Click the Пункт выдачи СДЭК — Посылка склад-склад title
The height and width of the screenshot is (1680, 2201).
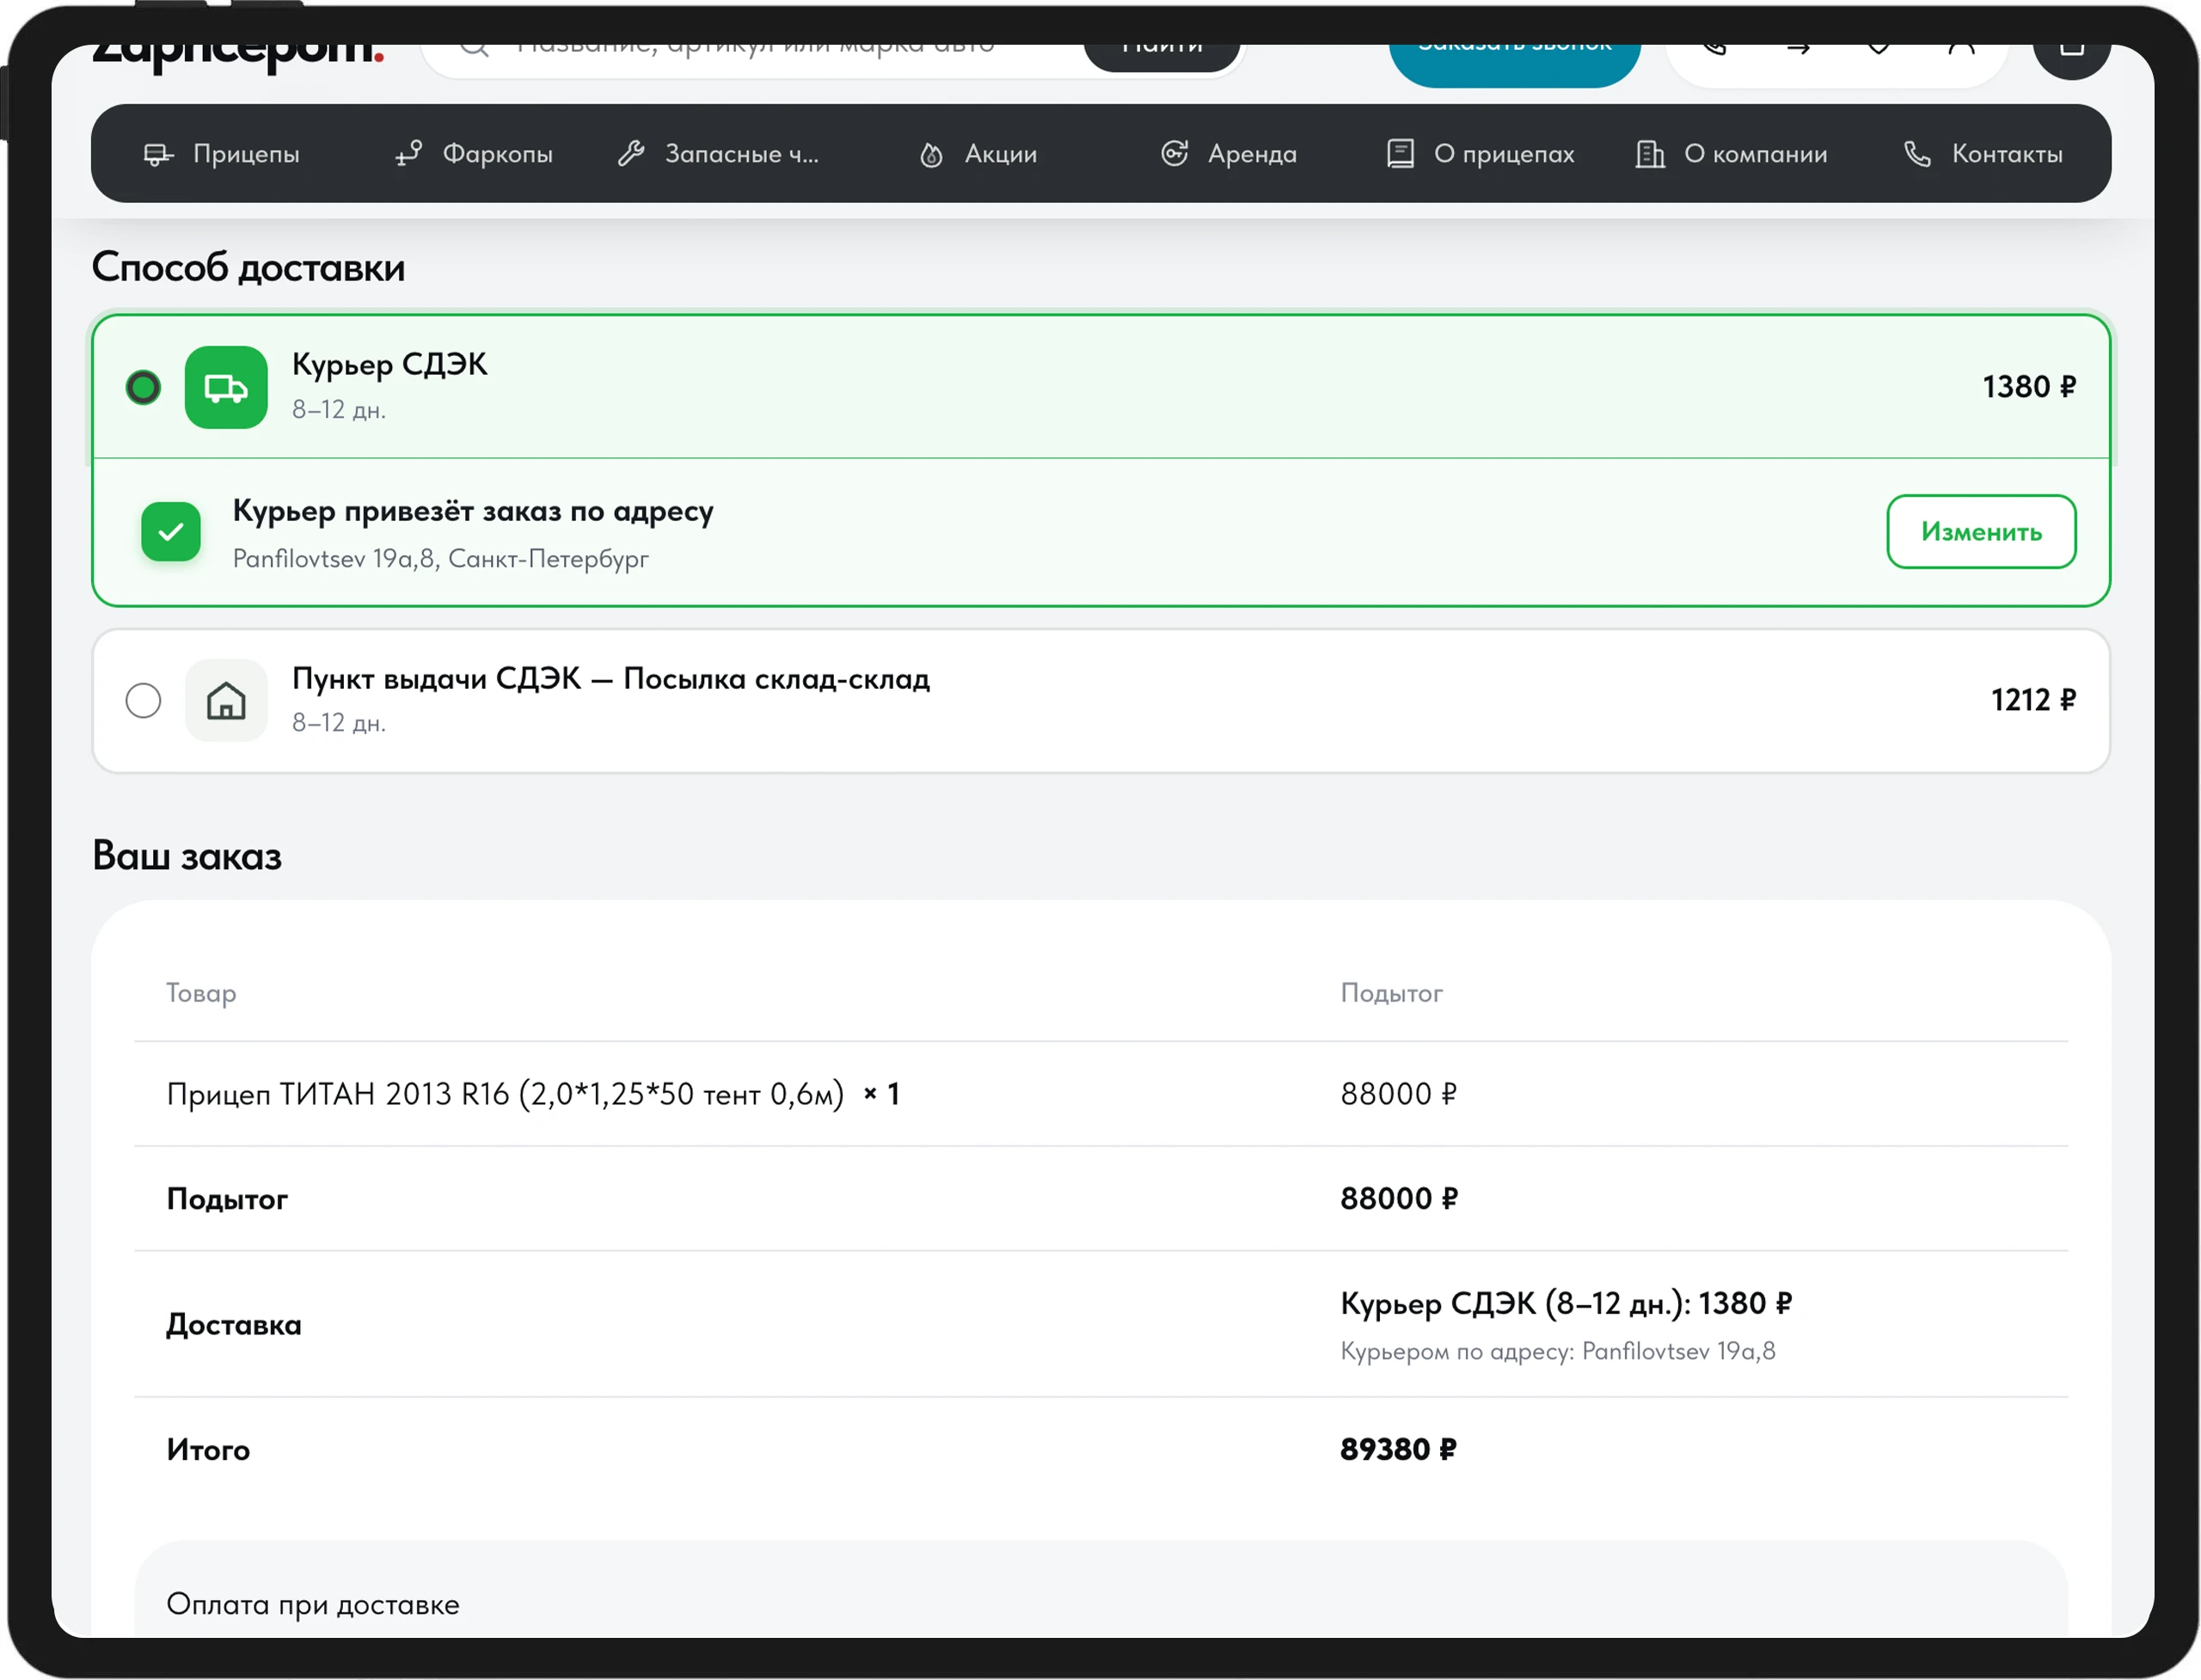point(611,678)
